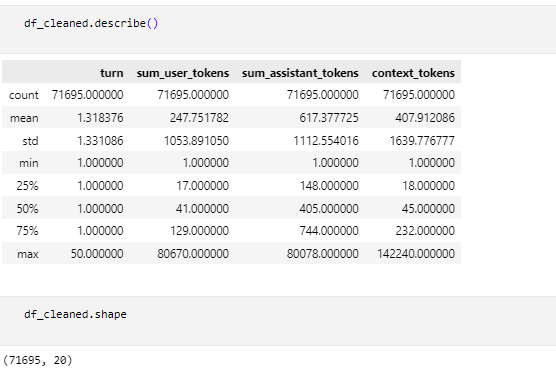The width and height of the screenshot is (556, 391).
Task: Click the mean row label
Action: click(24, 118)
